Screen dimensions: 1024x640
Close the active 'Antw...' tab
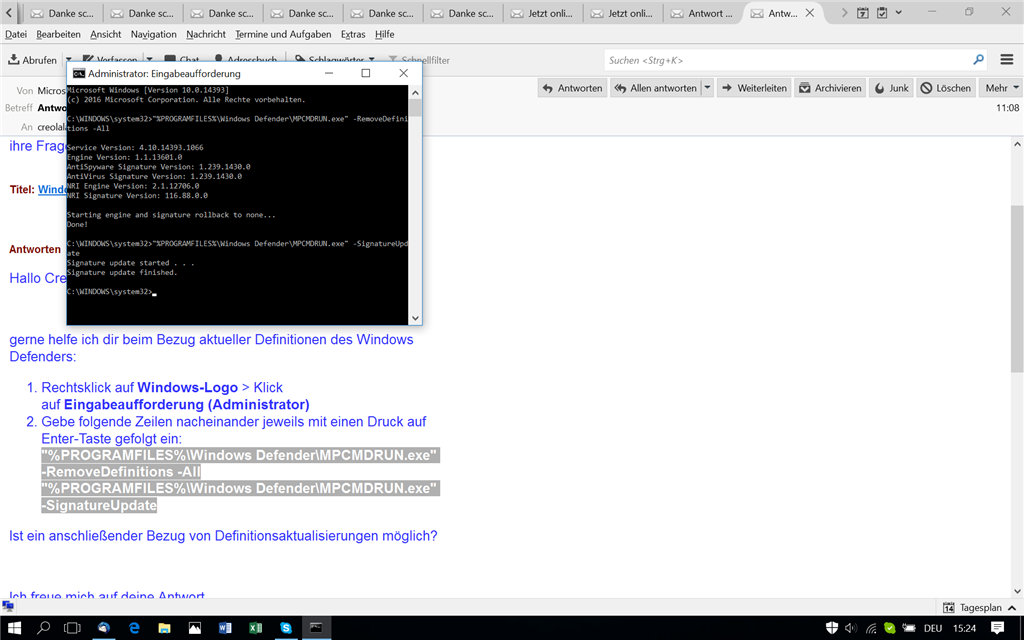810,13
